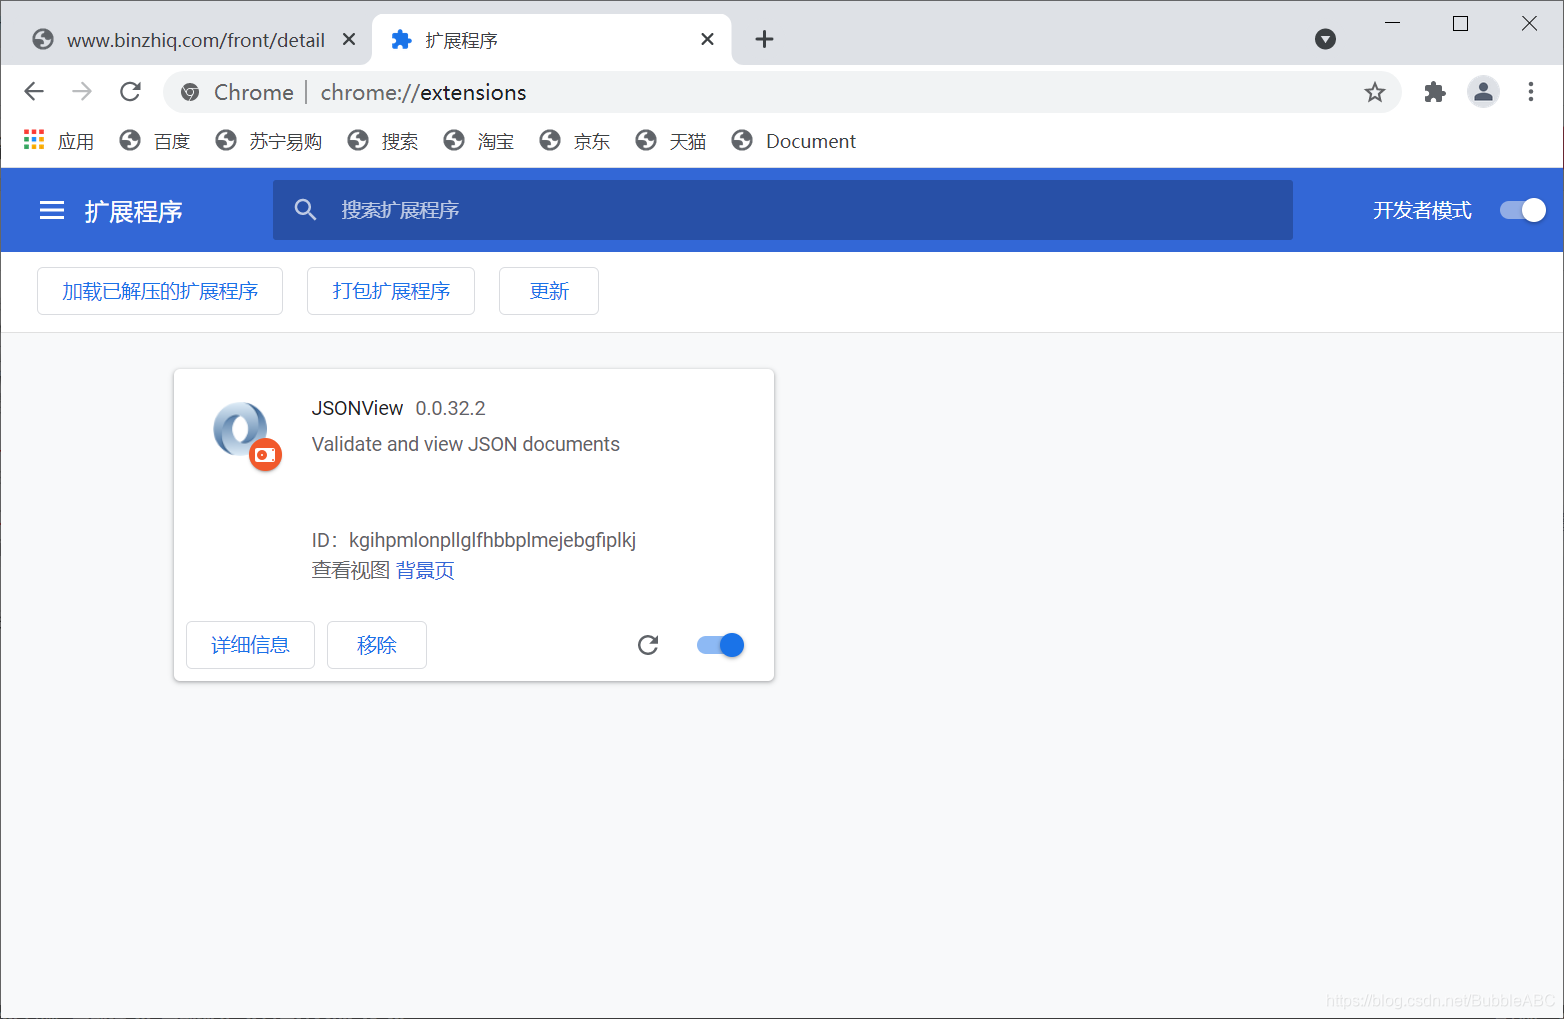The width and height of the screenshot is (1564, 1019).
Task: Select the 扩展程序 browser tab
Action: [x=551, y=40]
